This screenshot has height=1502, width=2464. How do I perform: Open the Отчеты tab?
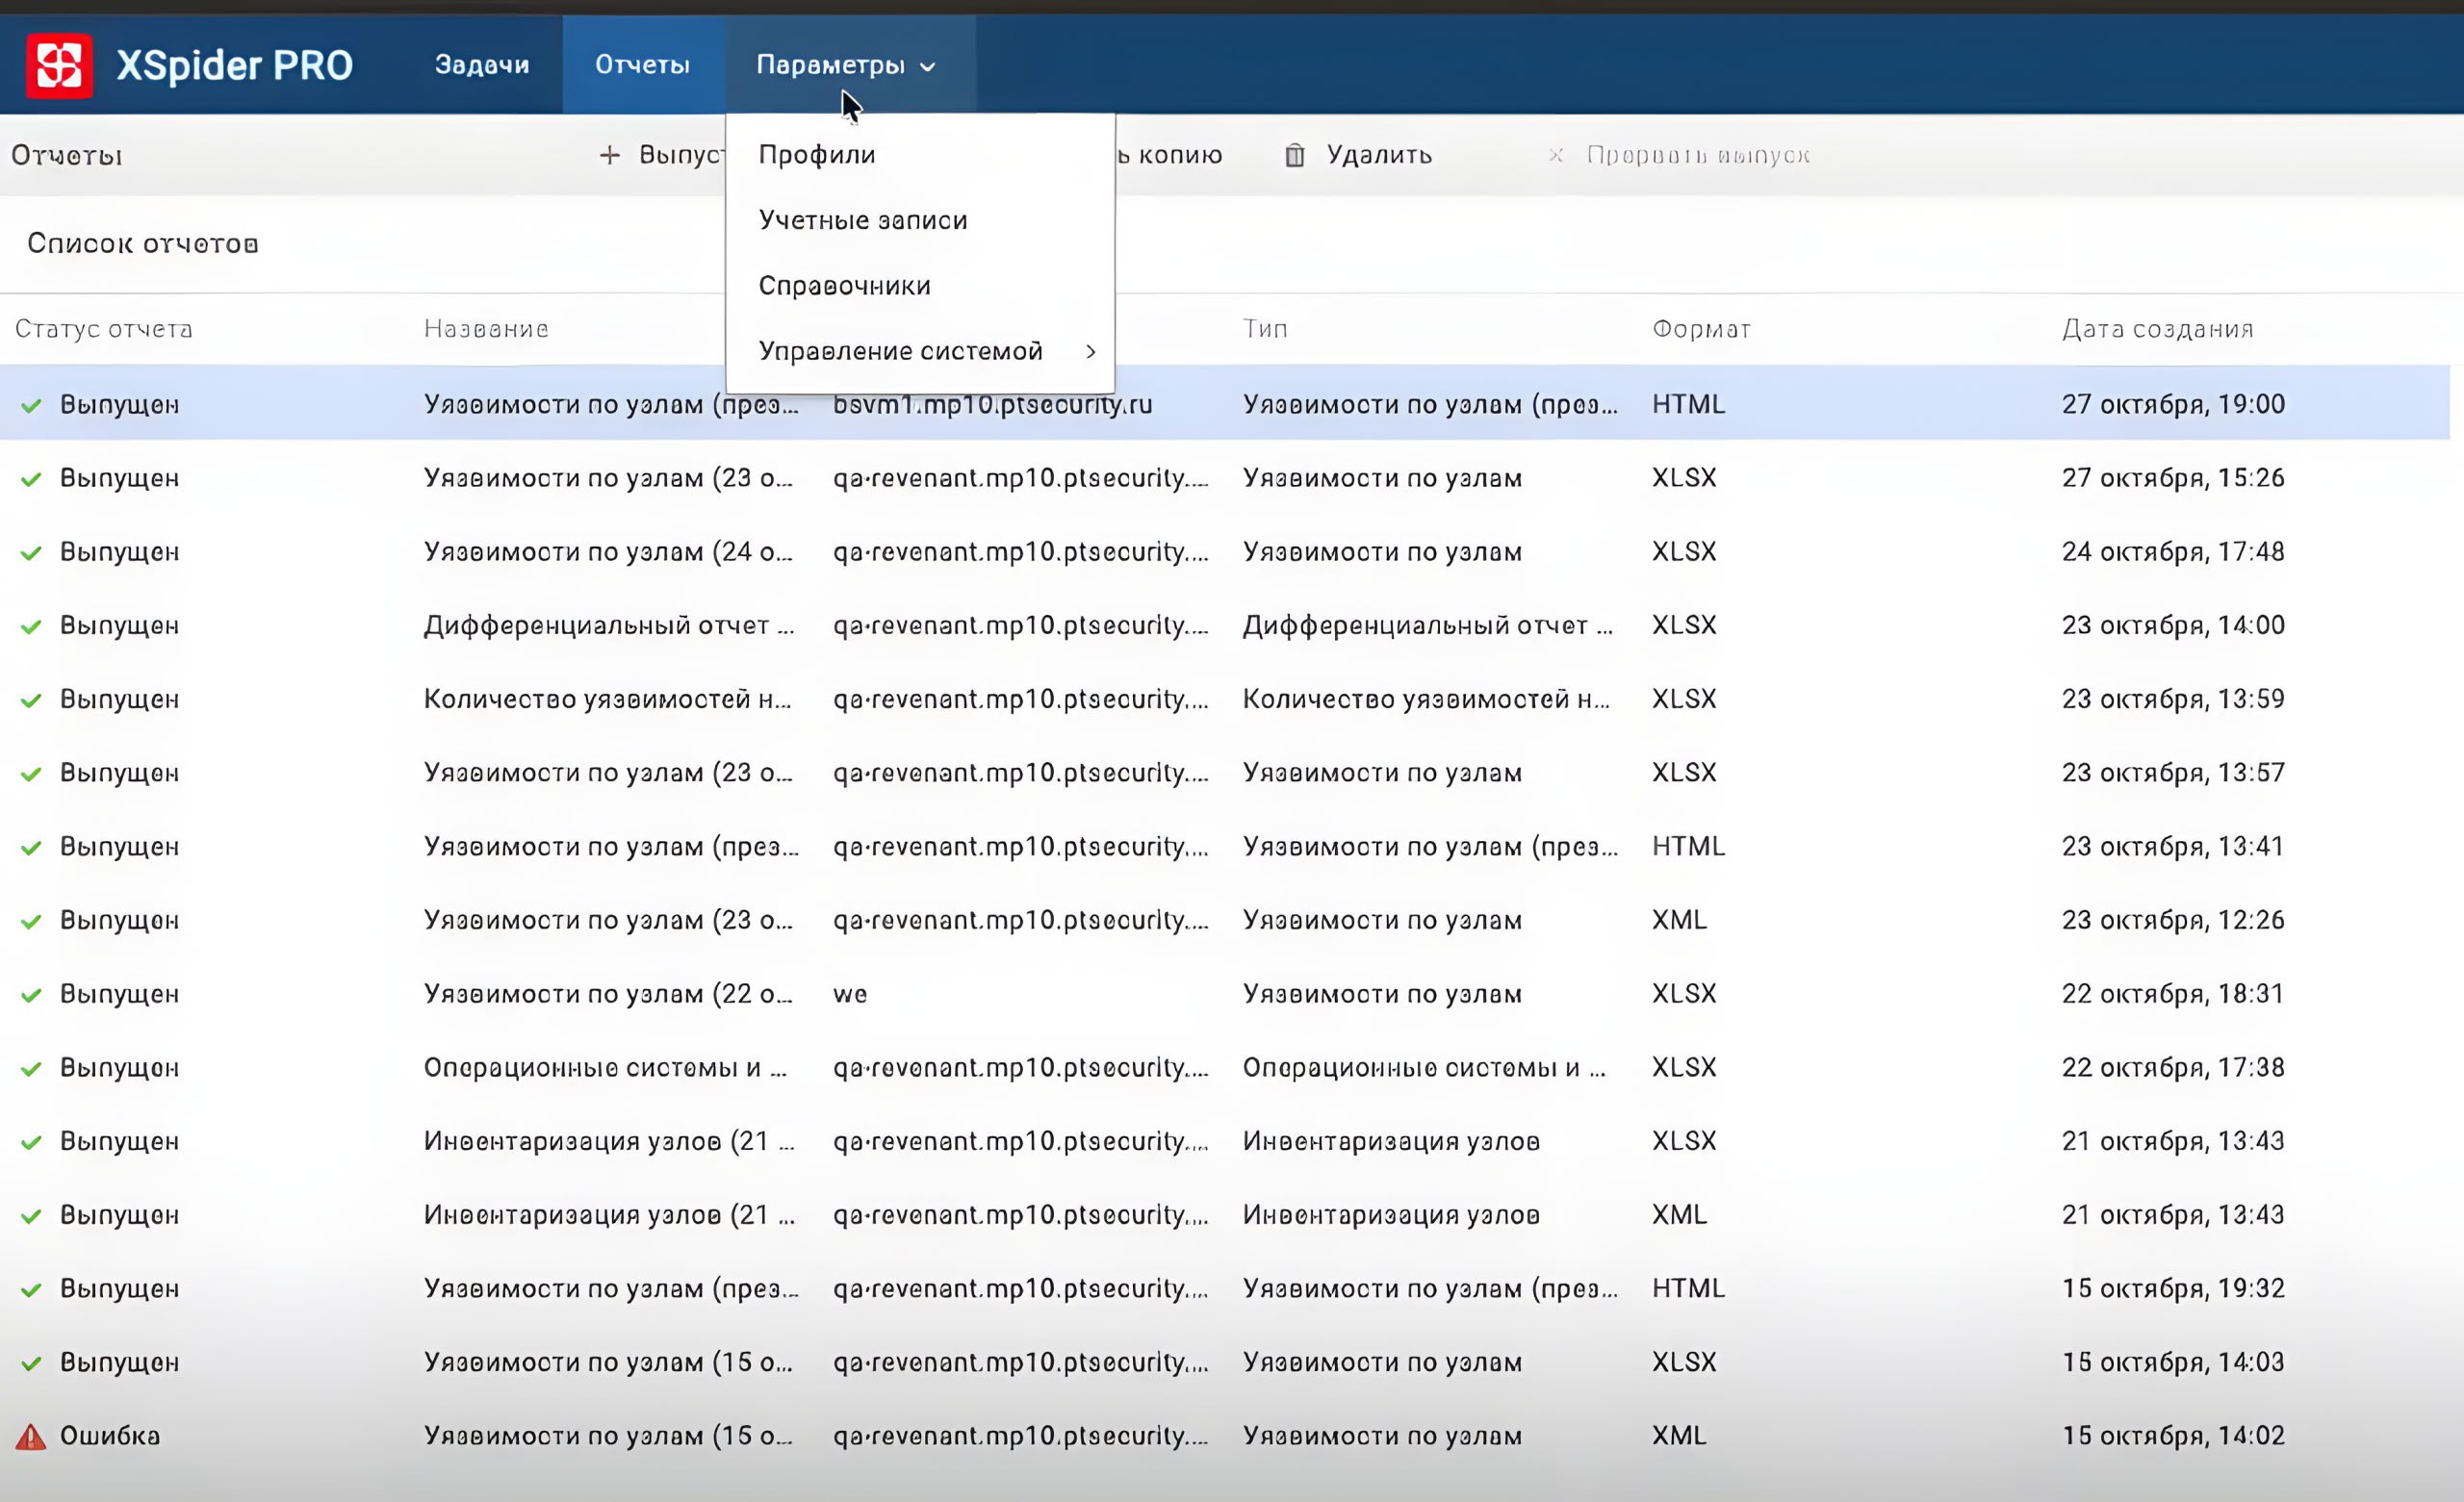(x=642, y=65)
